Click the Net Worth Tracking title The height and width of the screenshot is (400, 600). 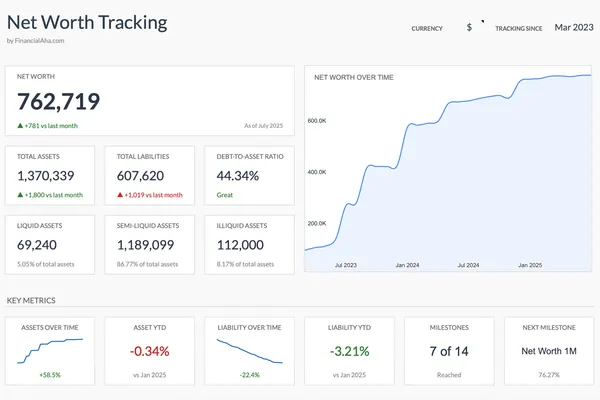pyautogui.click(x=87, y=22)
